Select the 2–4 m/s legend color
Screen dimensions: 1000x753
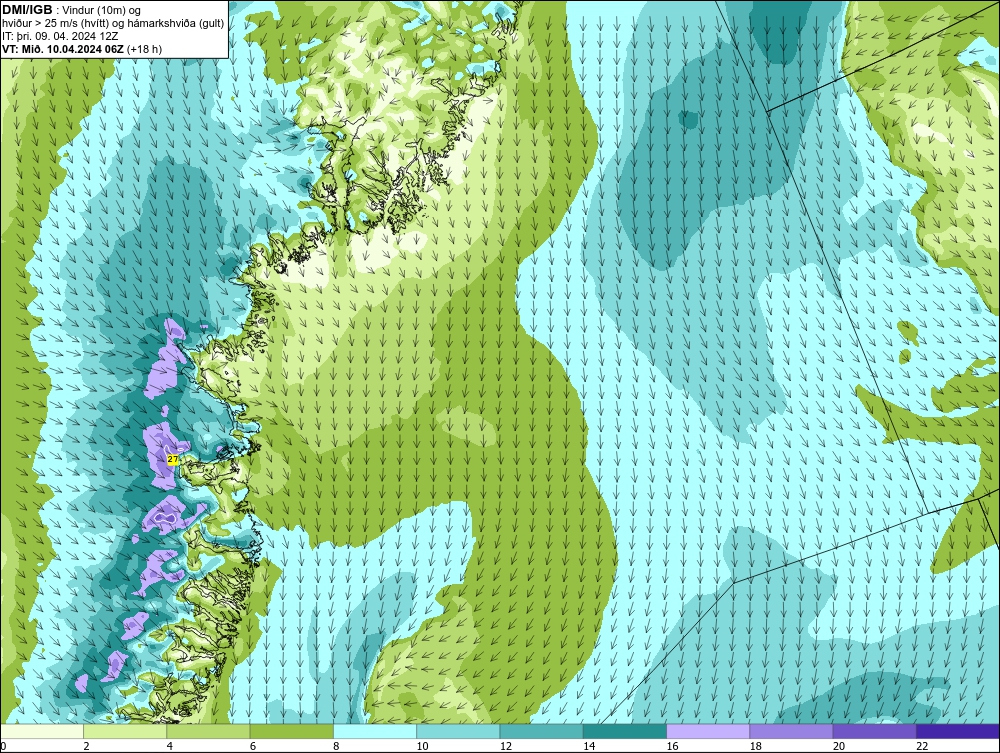click(125, 731)
